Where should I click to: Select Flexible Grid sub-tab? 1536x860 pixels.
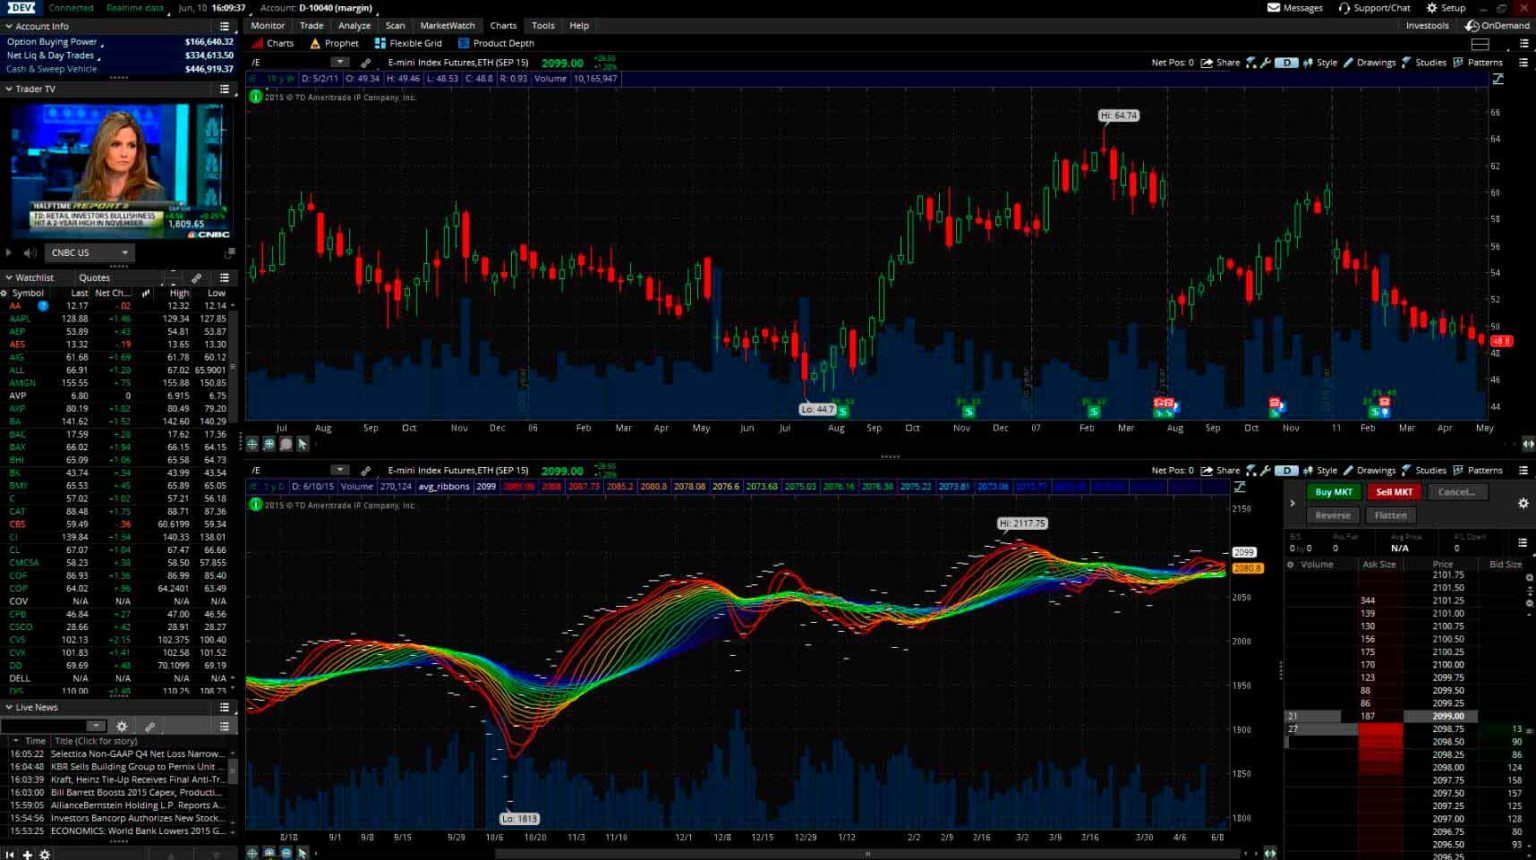click(408, 44)
